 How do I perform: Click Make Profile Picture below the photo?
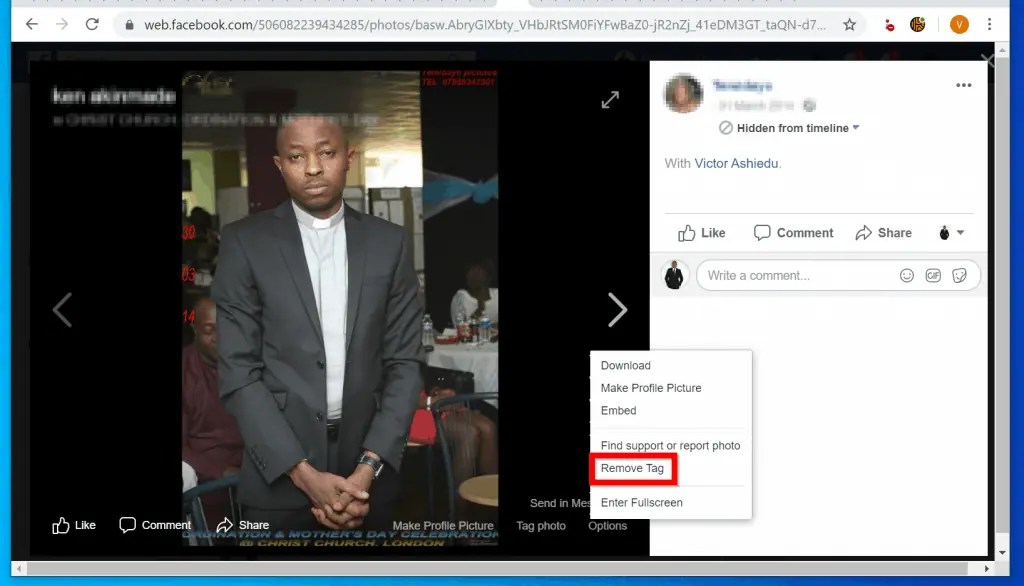[x=443, y=525]
